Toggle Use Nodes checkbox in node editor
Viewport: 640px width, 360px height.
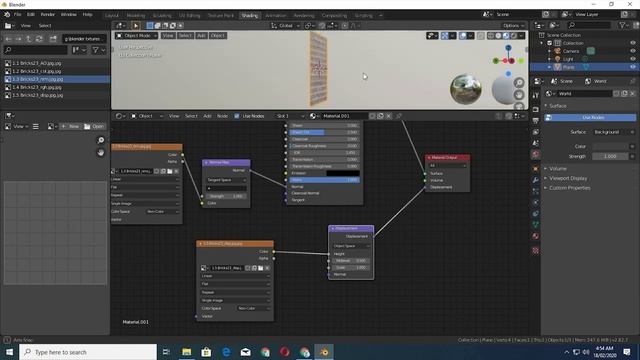tap(237, 116)
